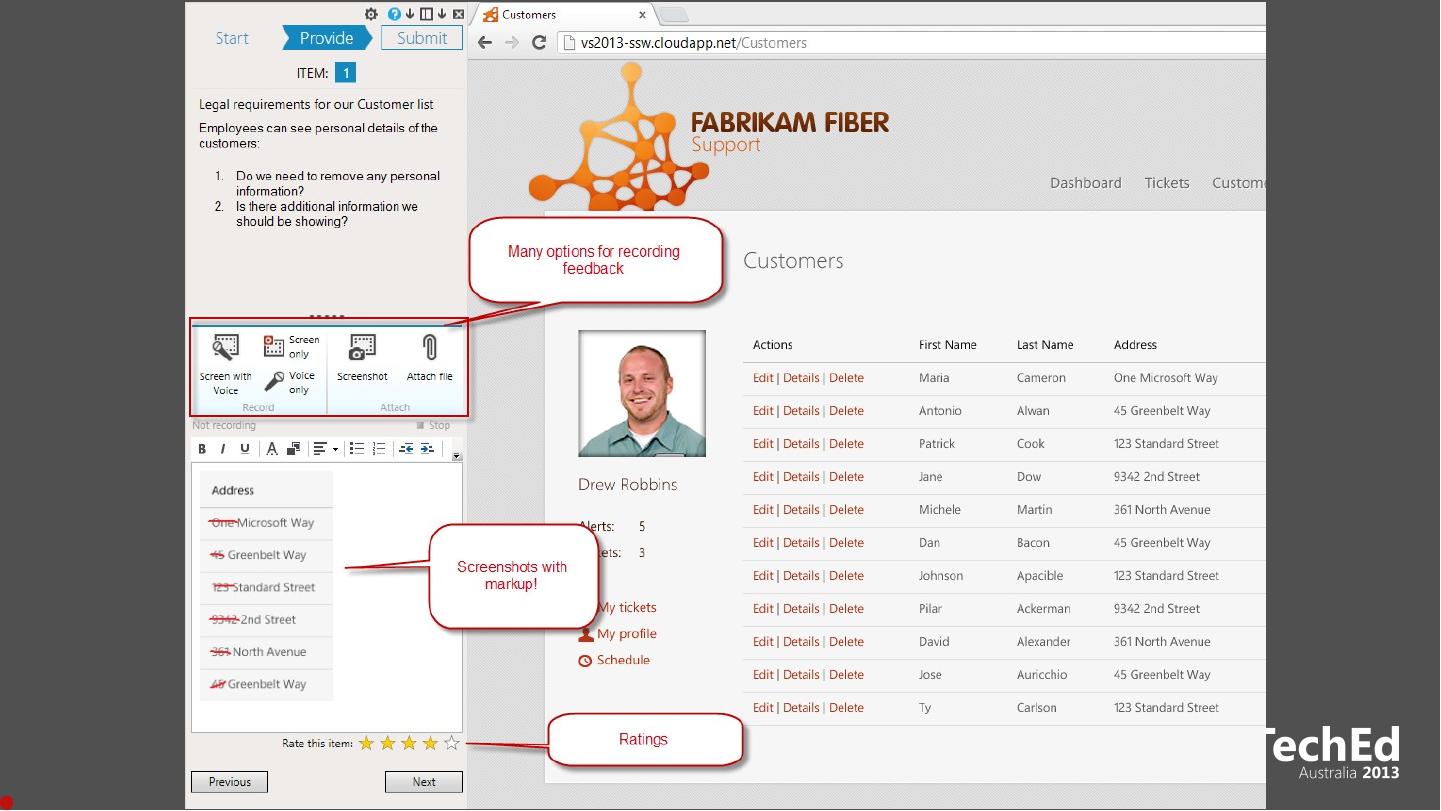The image size is (1441, 811).
Task: Edit the Jane Dow record
Action: (x=763, y=477)
